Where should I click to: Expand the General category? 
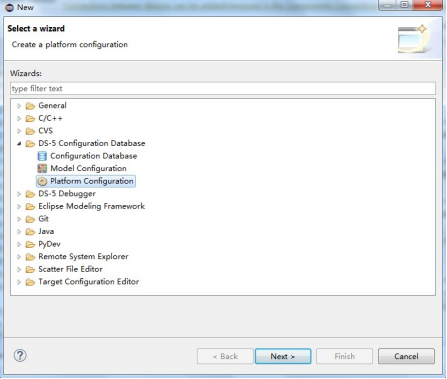tap(19, 106)
